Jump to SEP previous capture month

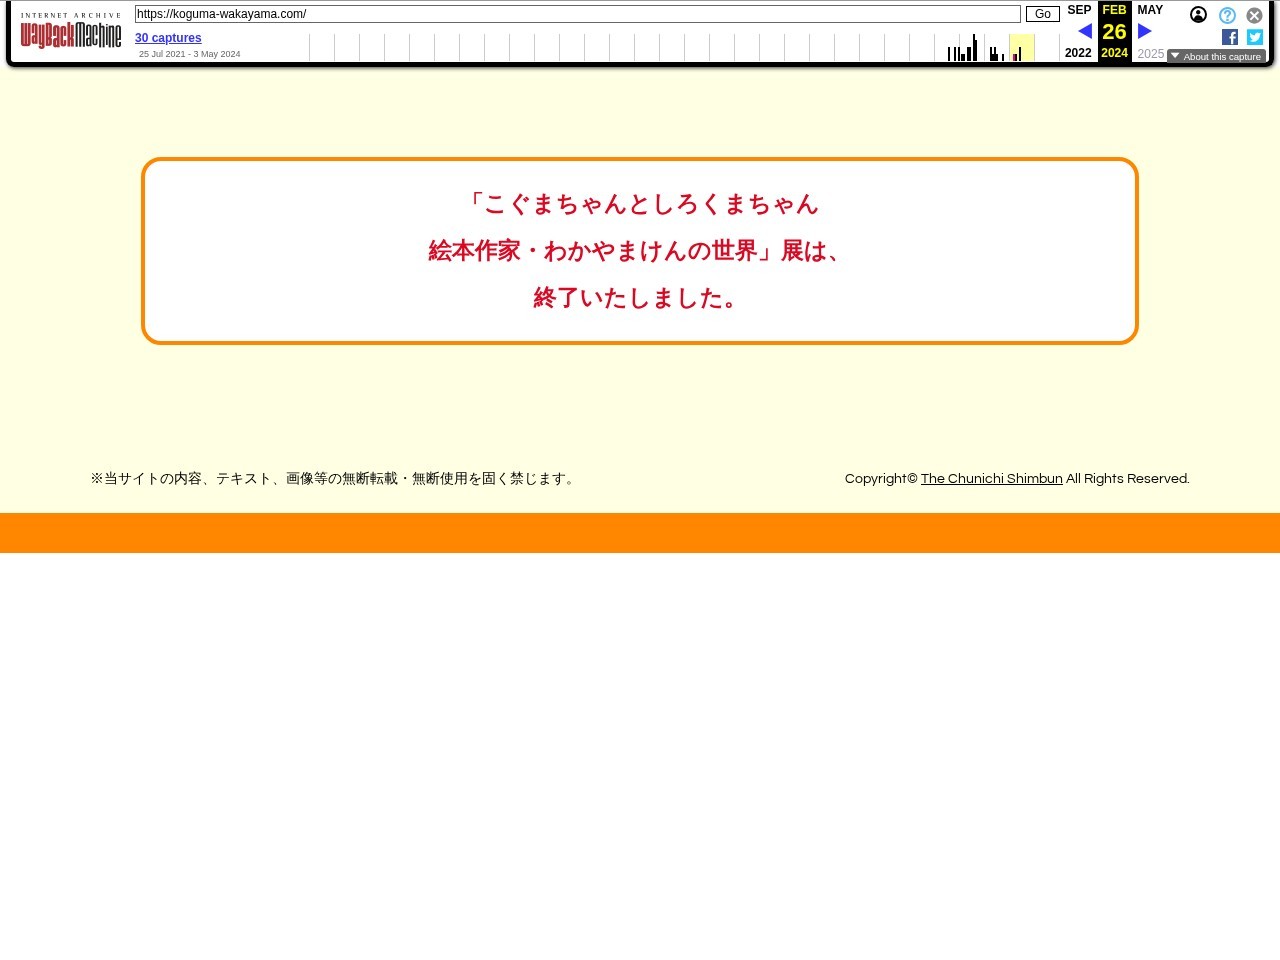(x=1079, y=10)
